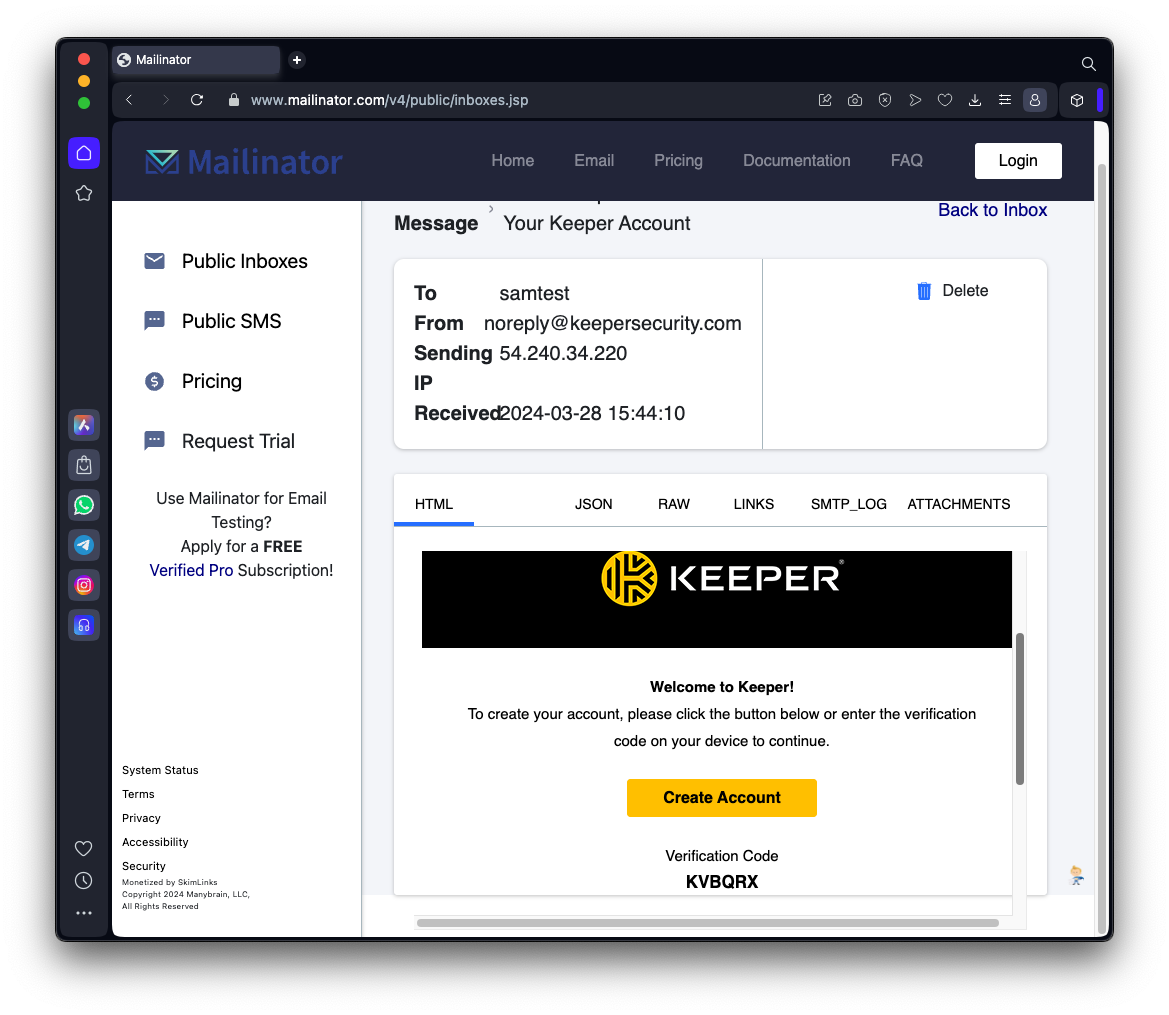The height and width of the screenshot is (1015, 1169).
Task: Click the Delete trash icon
Action: (924, 291)
